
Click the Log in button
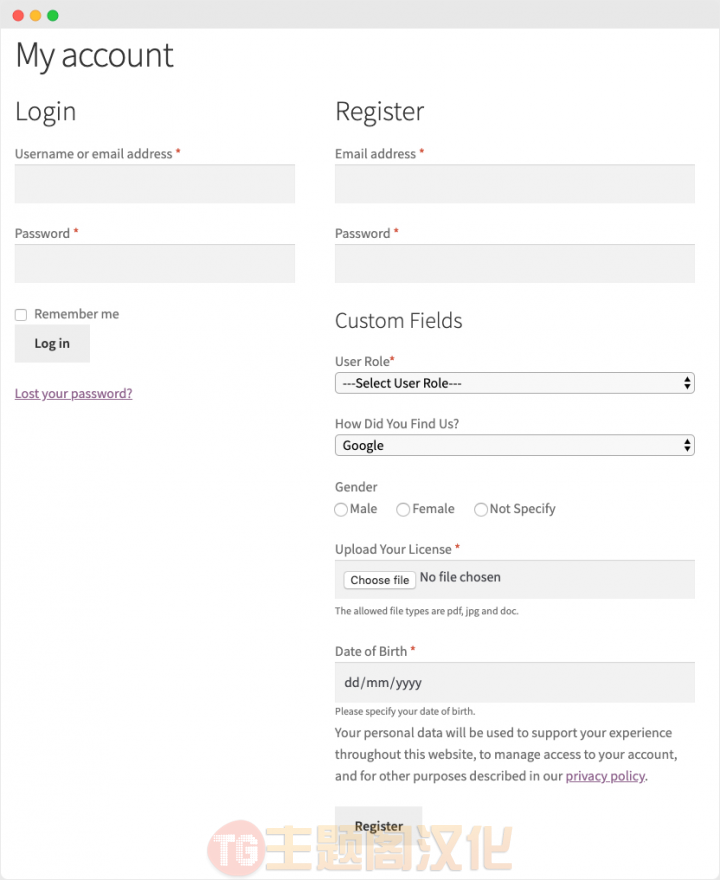(52, 343)
